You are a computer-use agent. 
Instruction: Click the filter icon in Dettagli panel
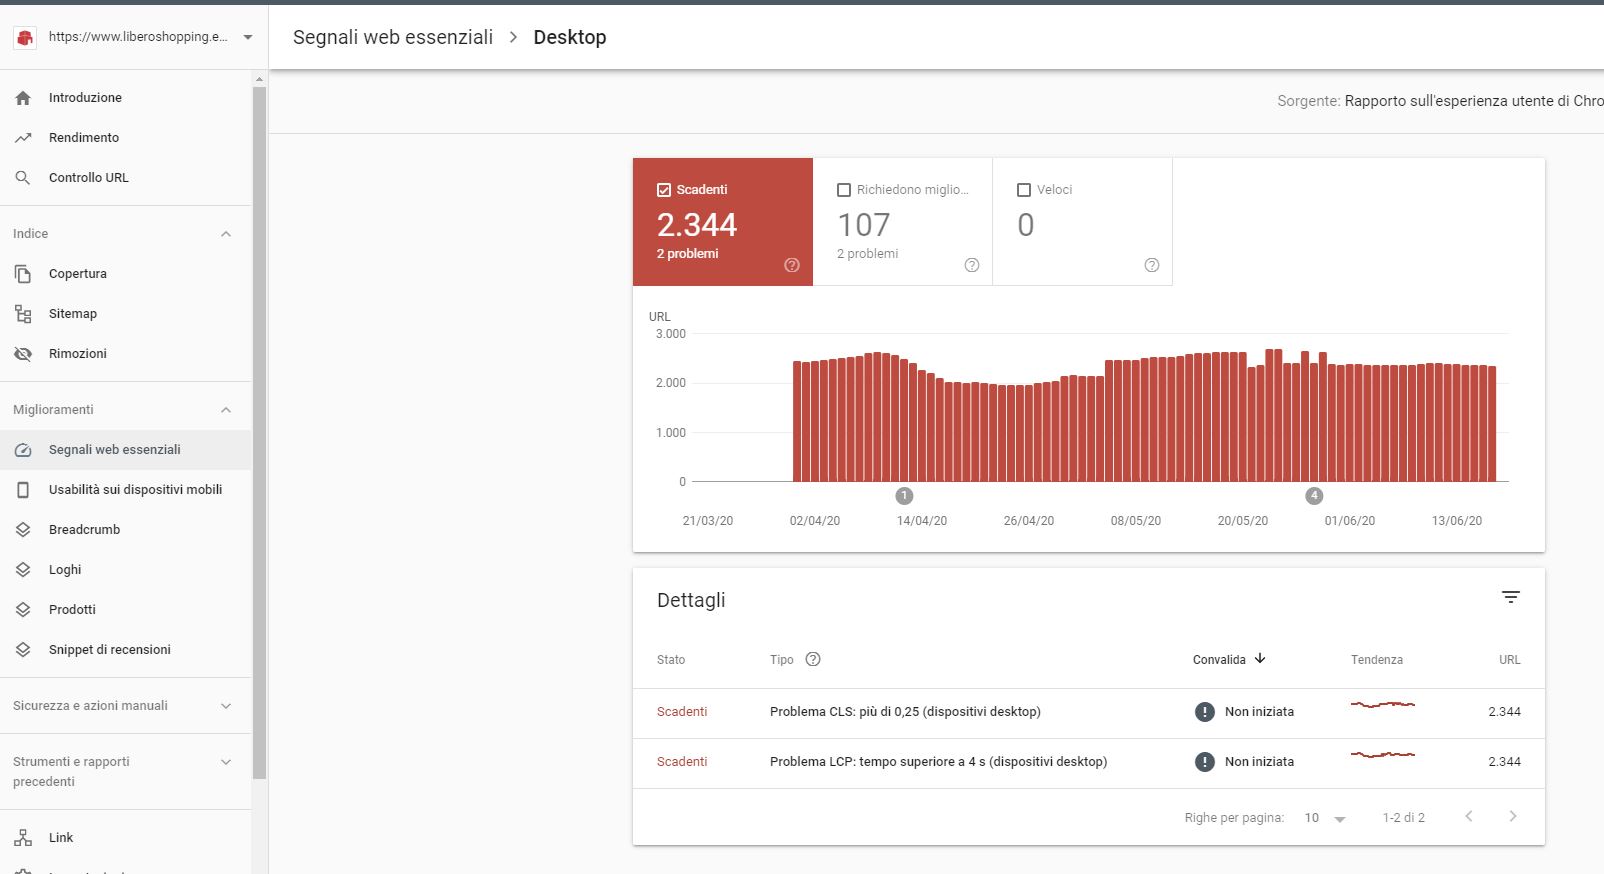[x=1510, y=597]
